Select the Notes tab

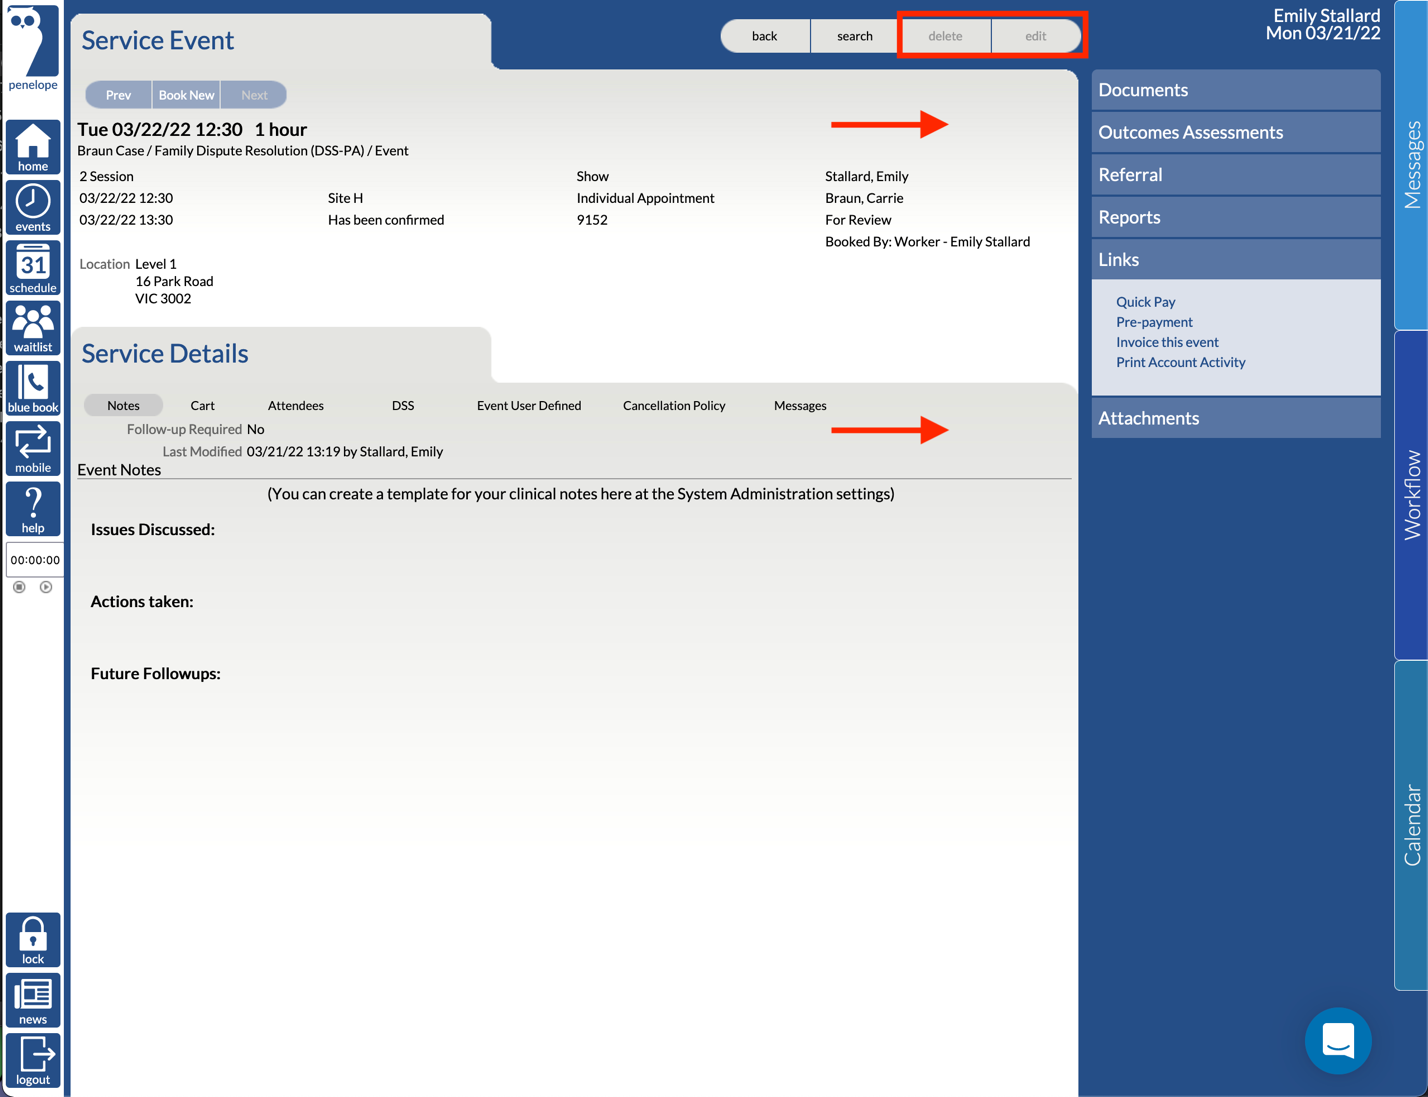pyautogui.click(x=123, y=405)
